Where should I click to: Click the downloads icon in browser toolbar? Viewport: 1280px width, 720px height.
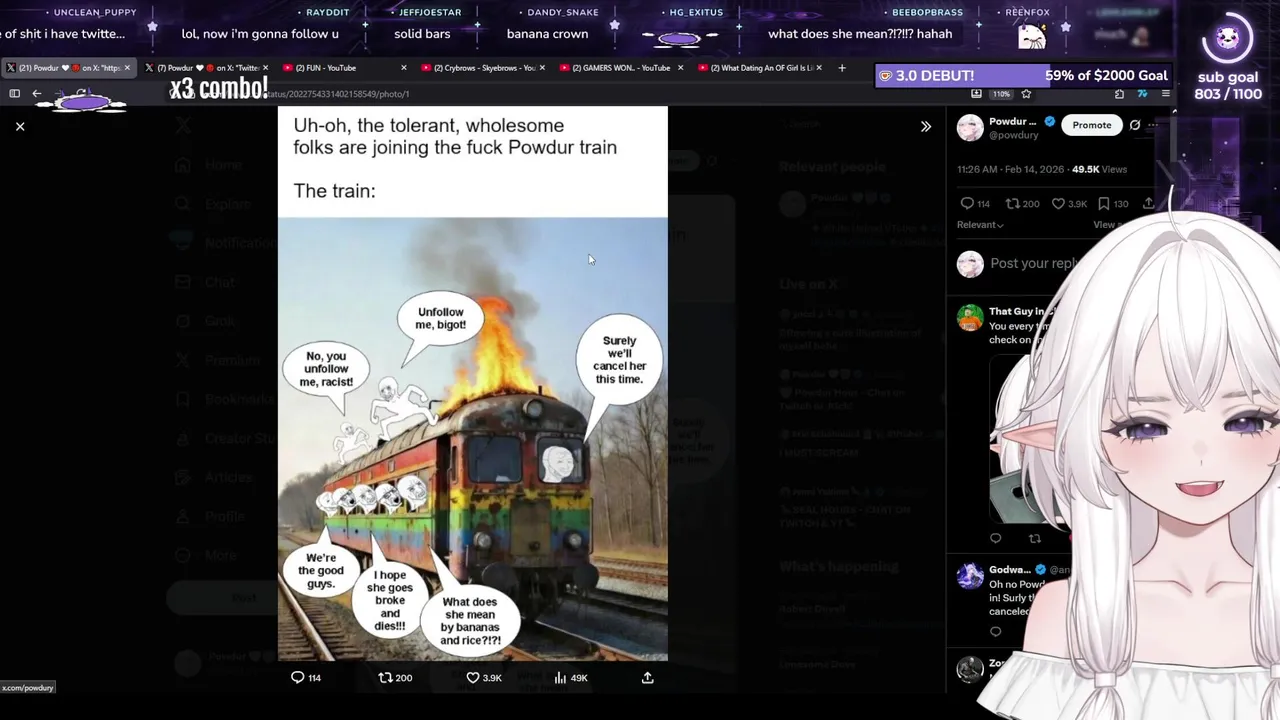pyautogui.click(x=976, y=93)
